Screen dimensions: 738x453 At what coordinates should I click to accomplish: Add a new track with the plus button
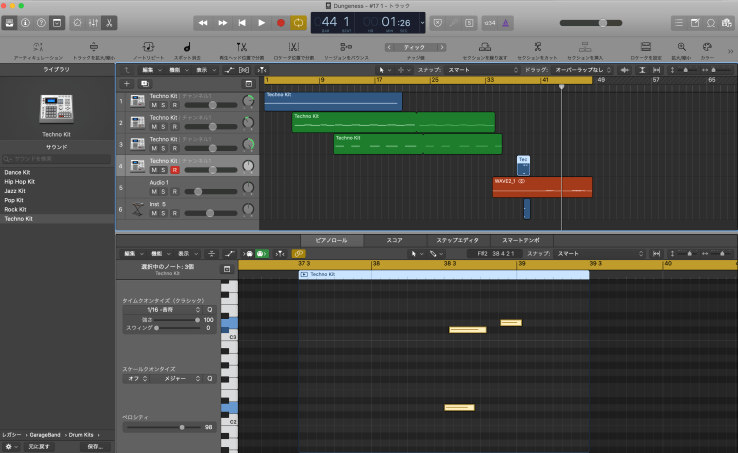[x=127, y=84]
